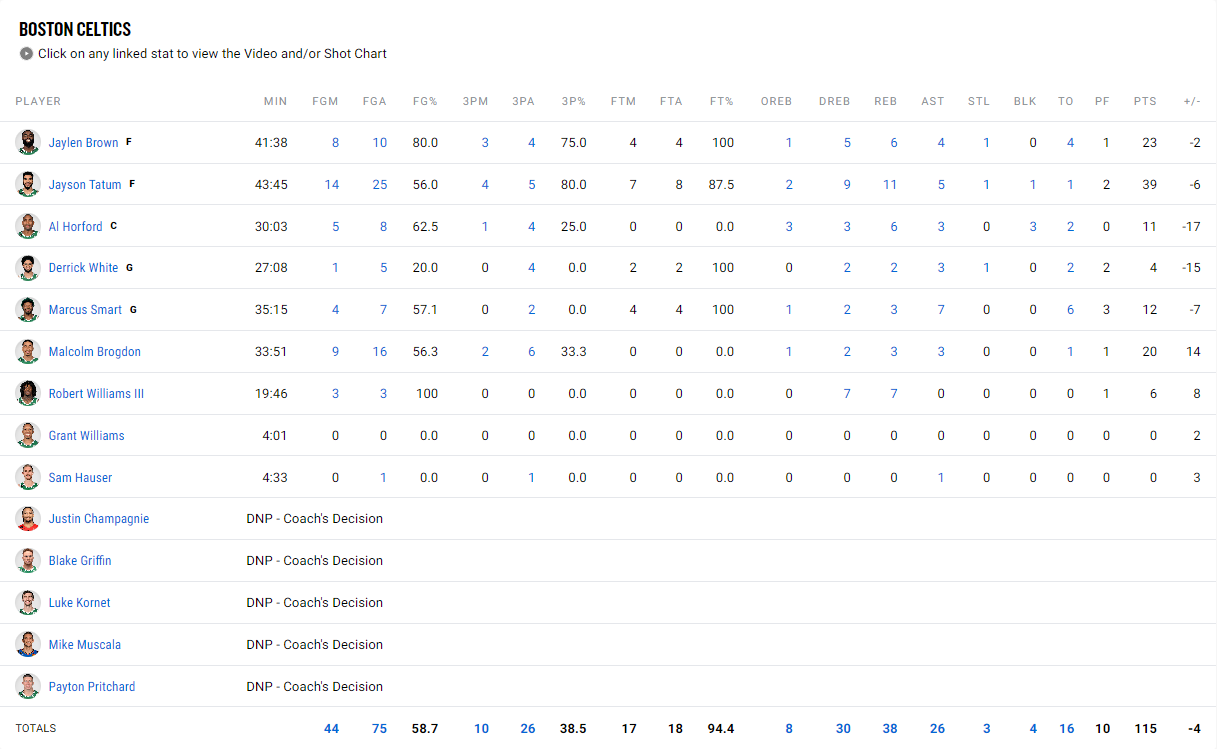
Task: Open Mike Muscala player link
Action: [x=85, y=645]
